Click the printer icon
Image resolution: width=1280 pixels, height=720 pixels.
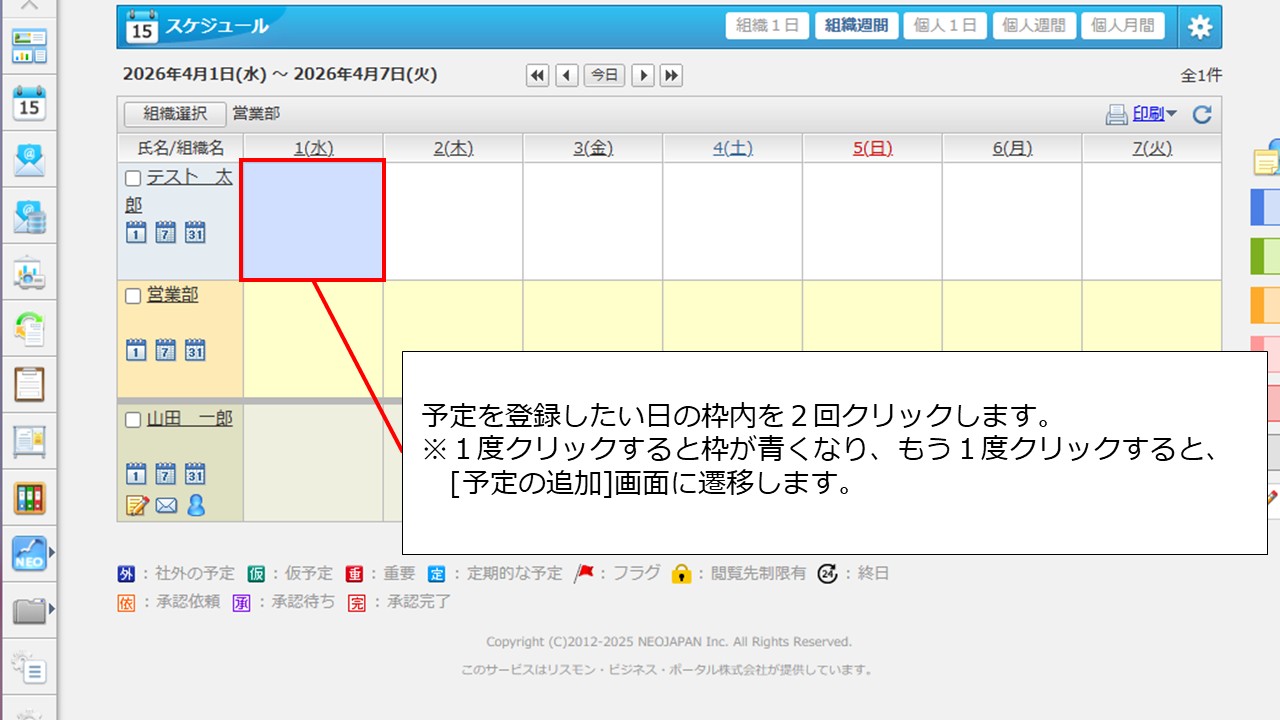pos(1116,115)
